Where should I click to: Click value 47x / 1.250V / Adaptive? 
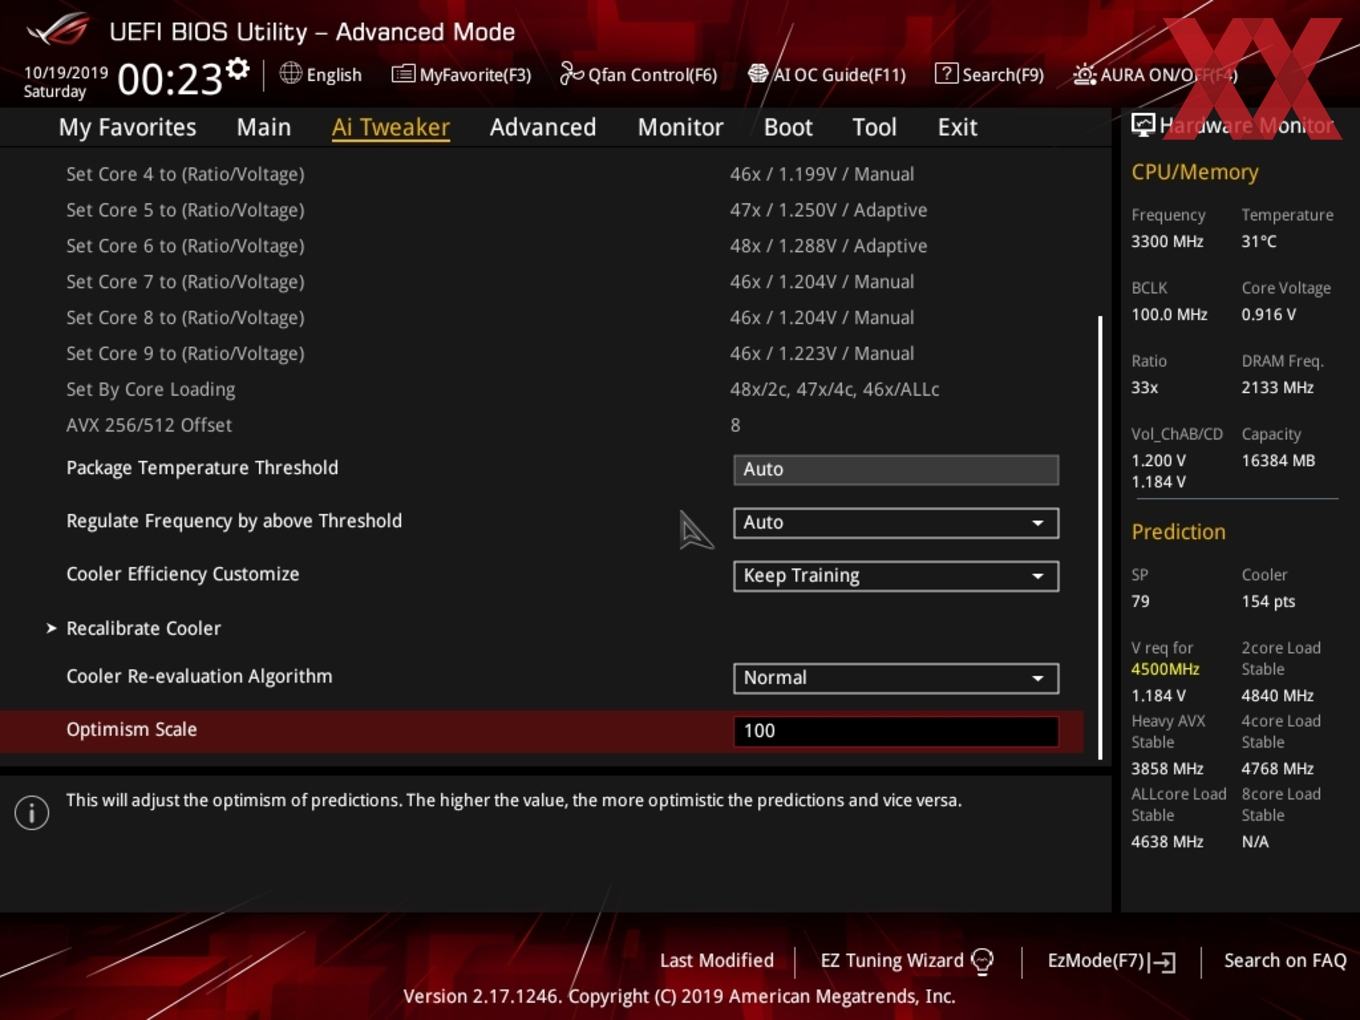coord(828,210)
